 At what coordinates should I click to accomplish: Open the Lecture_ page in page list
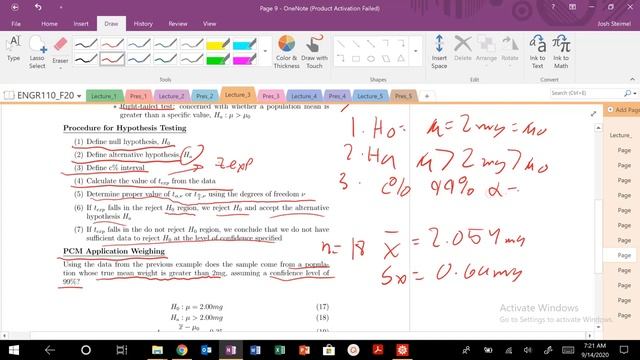pyautogui.click(x=620, y=135)
